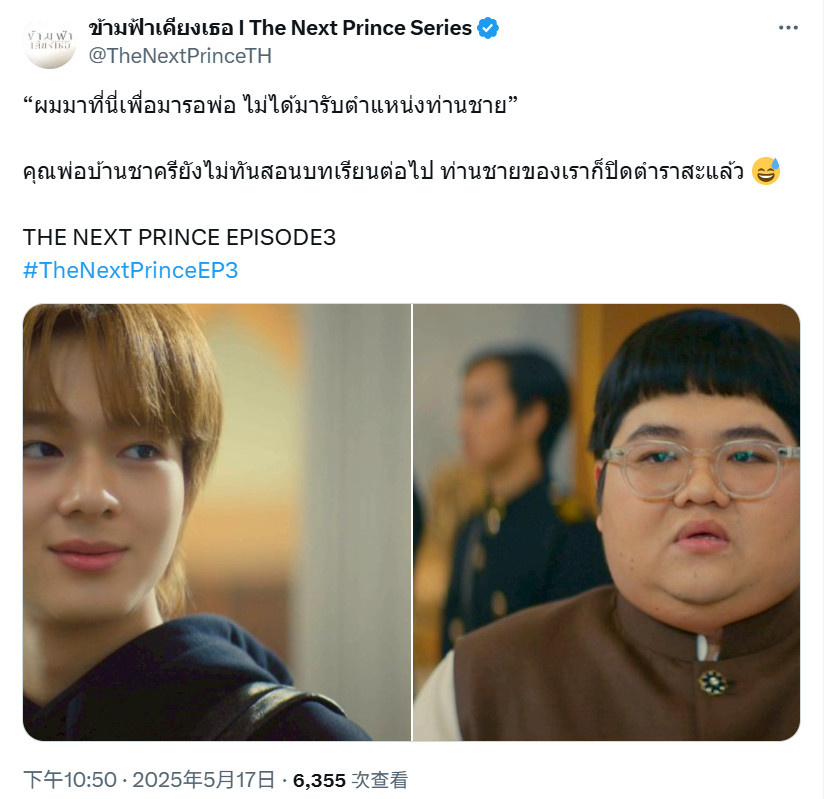829x799 pixels.
Task: Open the 6,355 view count
Action: (x=320, y=780)
